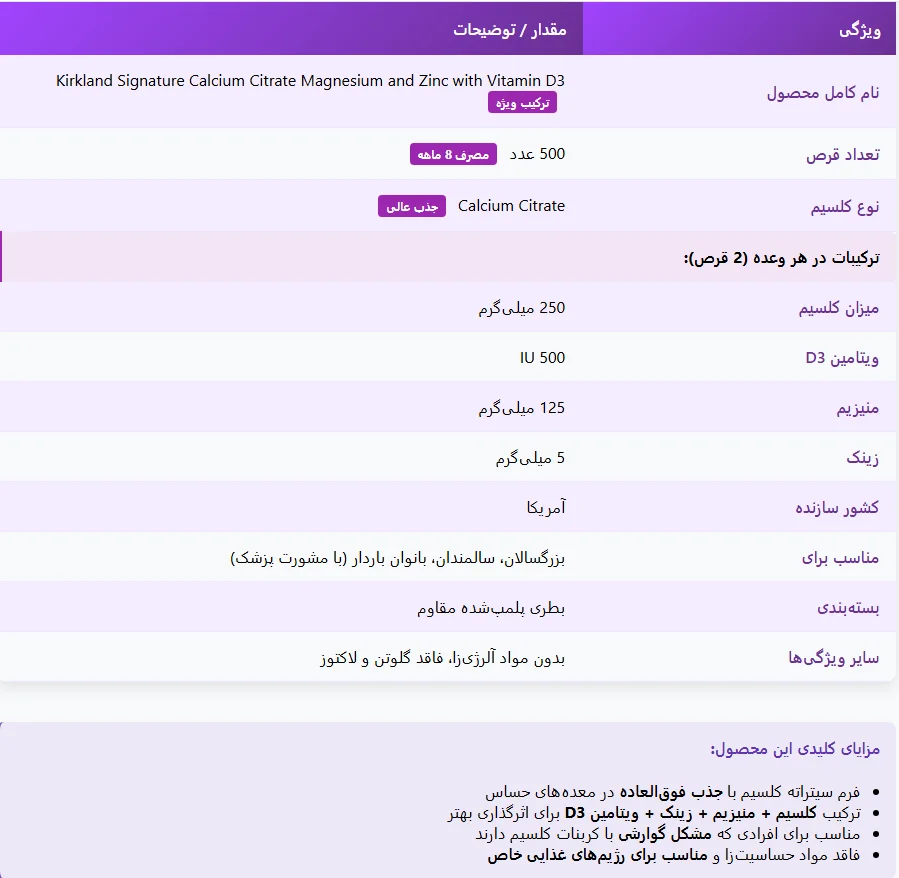Image resolution: width=899 pixels, height=878 pixels.
Task: Click the Kirkland Signature product name text
Action: pyautogui.click(x=310, y=80)
